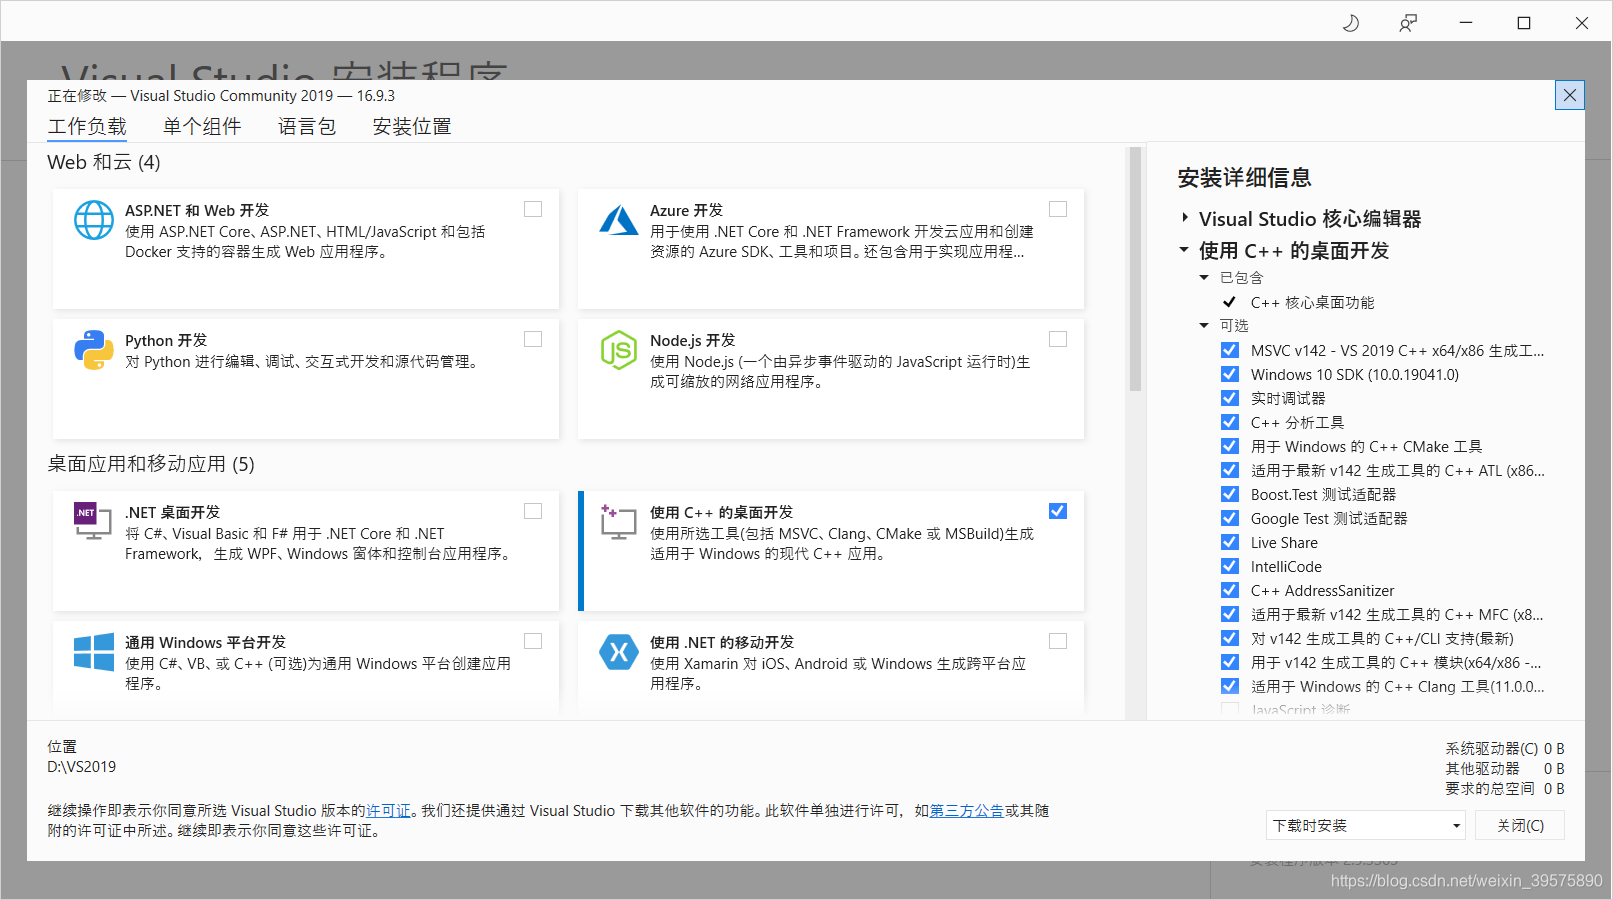The width and height of the screenshot is (1613, 900).
Task: Click the Xamarin mobile development icon
Action: [x=619, y=652]
